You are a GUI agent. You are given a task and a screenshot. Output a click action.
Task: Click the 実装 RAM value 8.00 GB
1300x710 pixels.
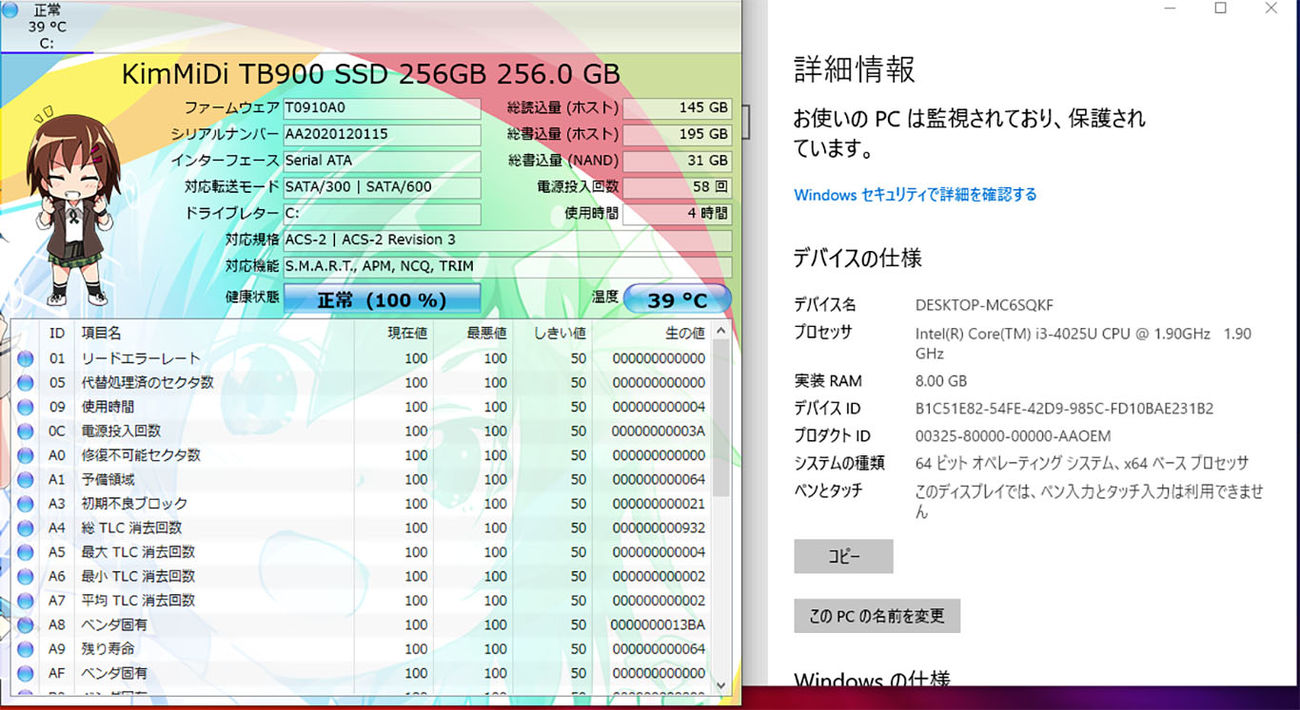click(x=941, y=381)
